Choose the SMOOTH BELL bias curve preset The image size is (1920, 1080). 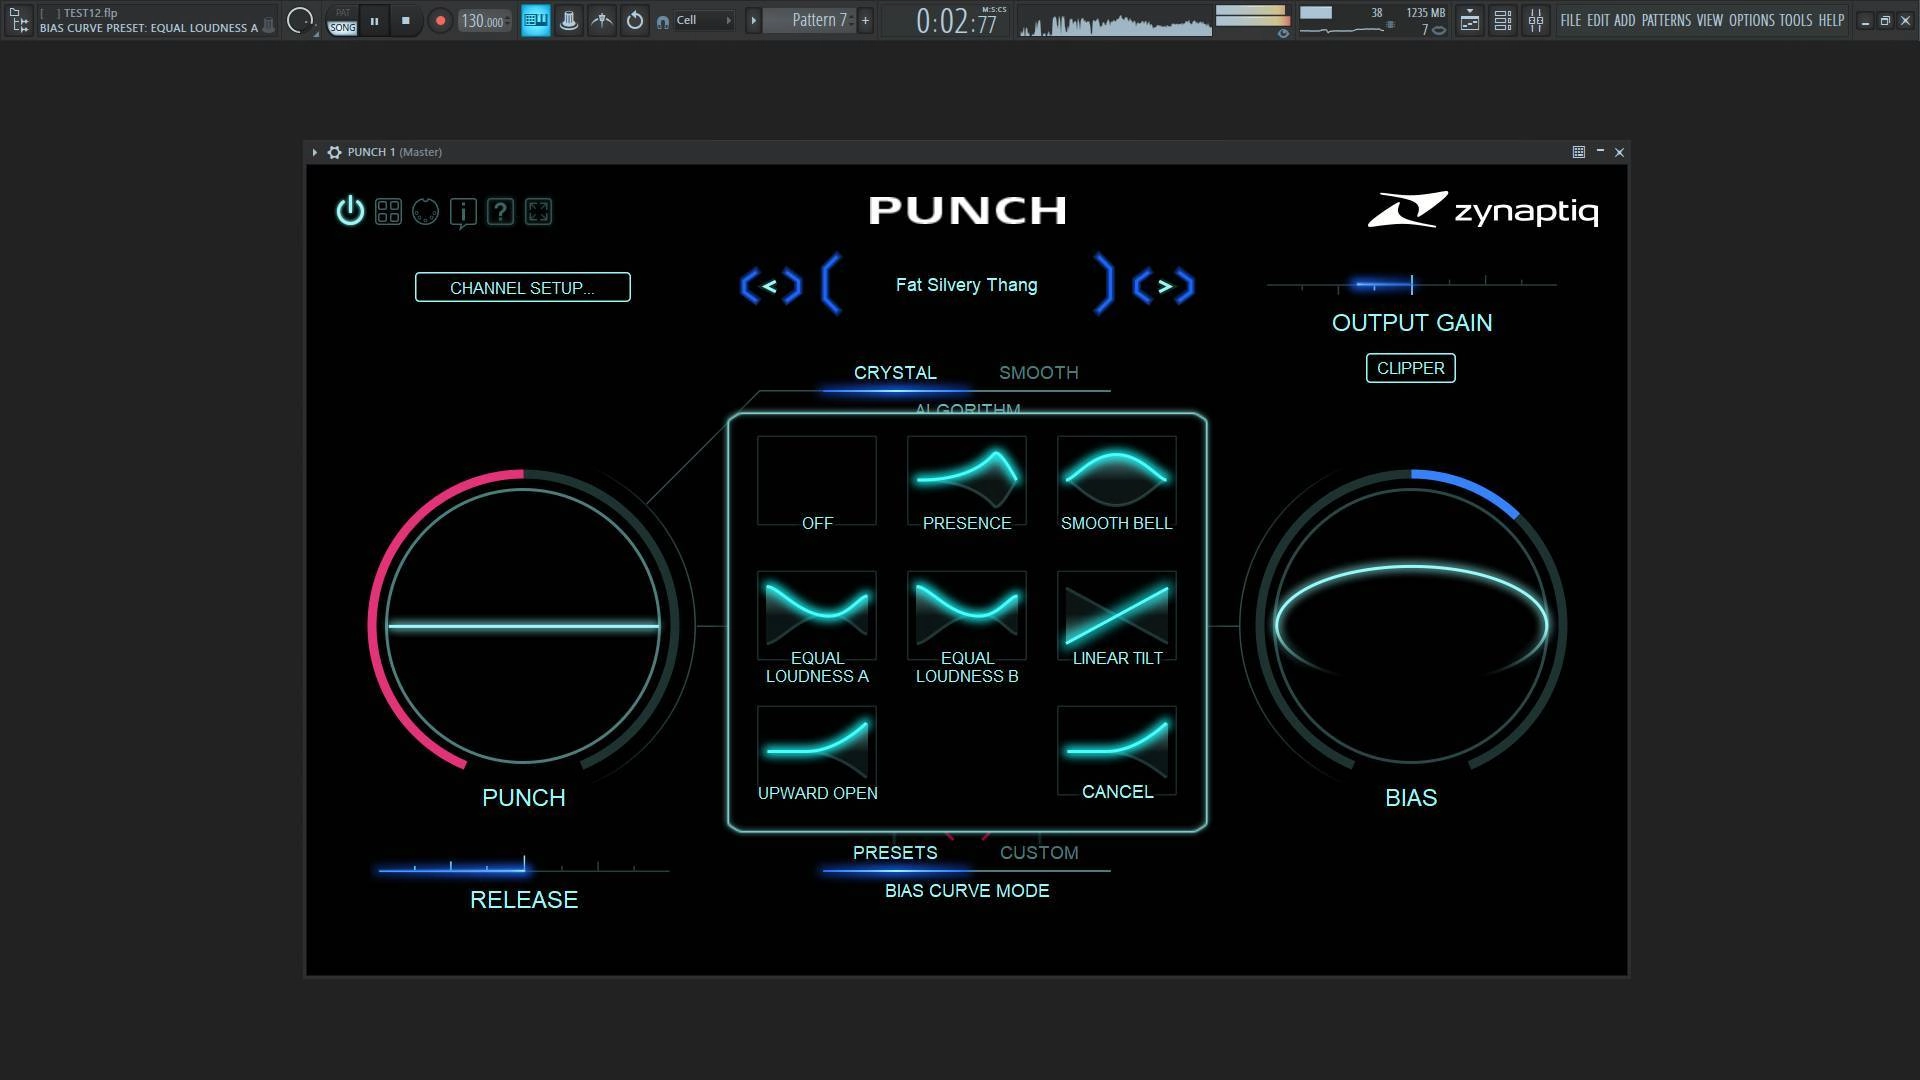click(1116, 483)
